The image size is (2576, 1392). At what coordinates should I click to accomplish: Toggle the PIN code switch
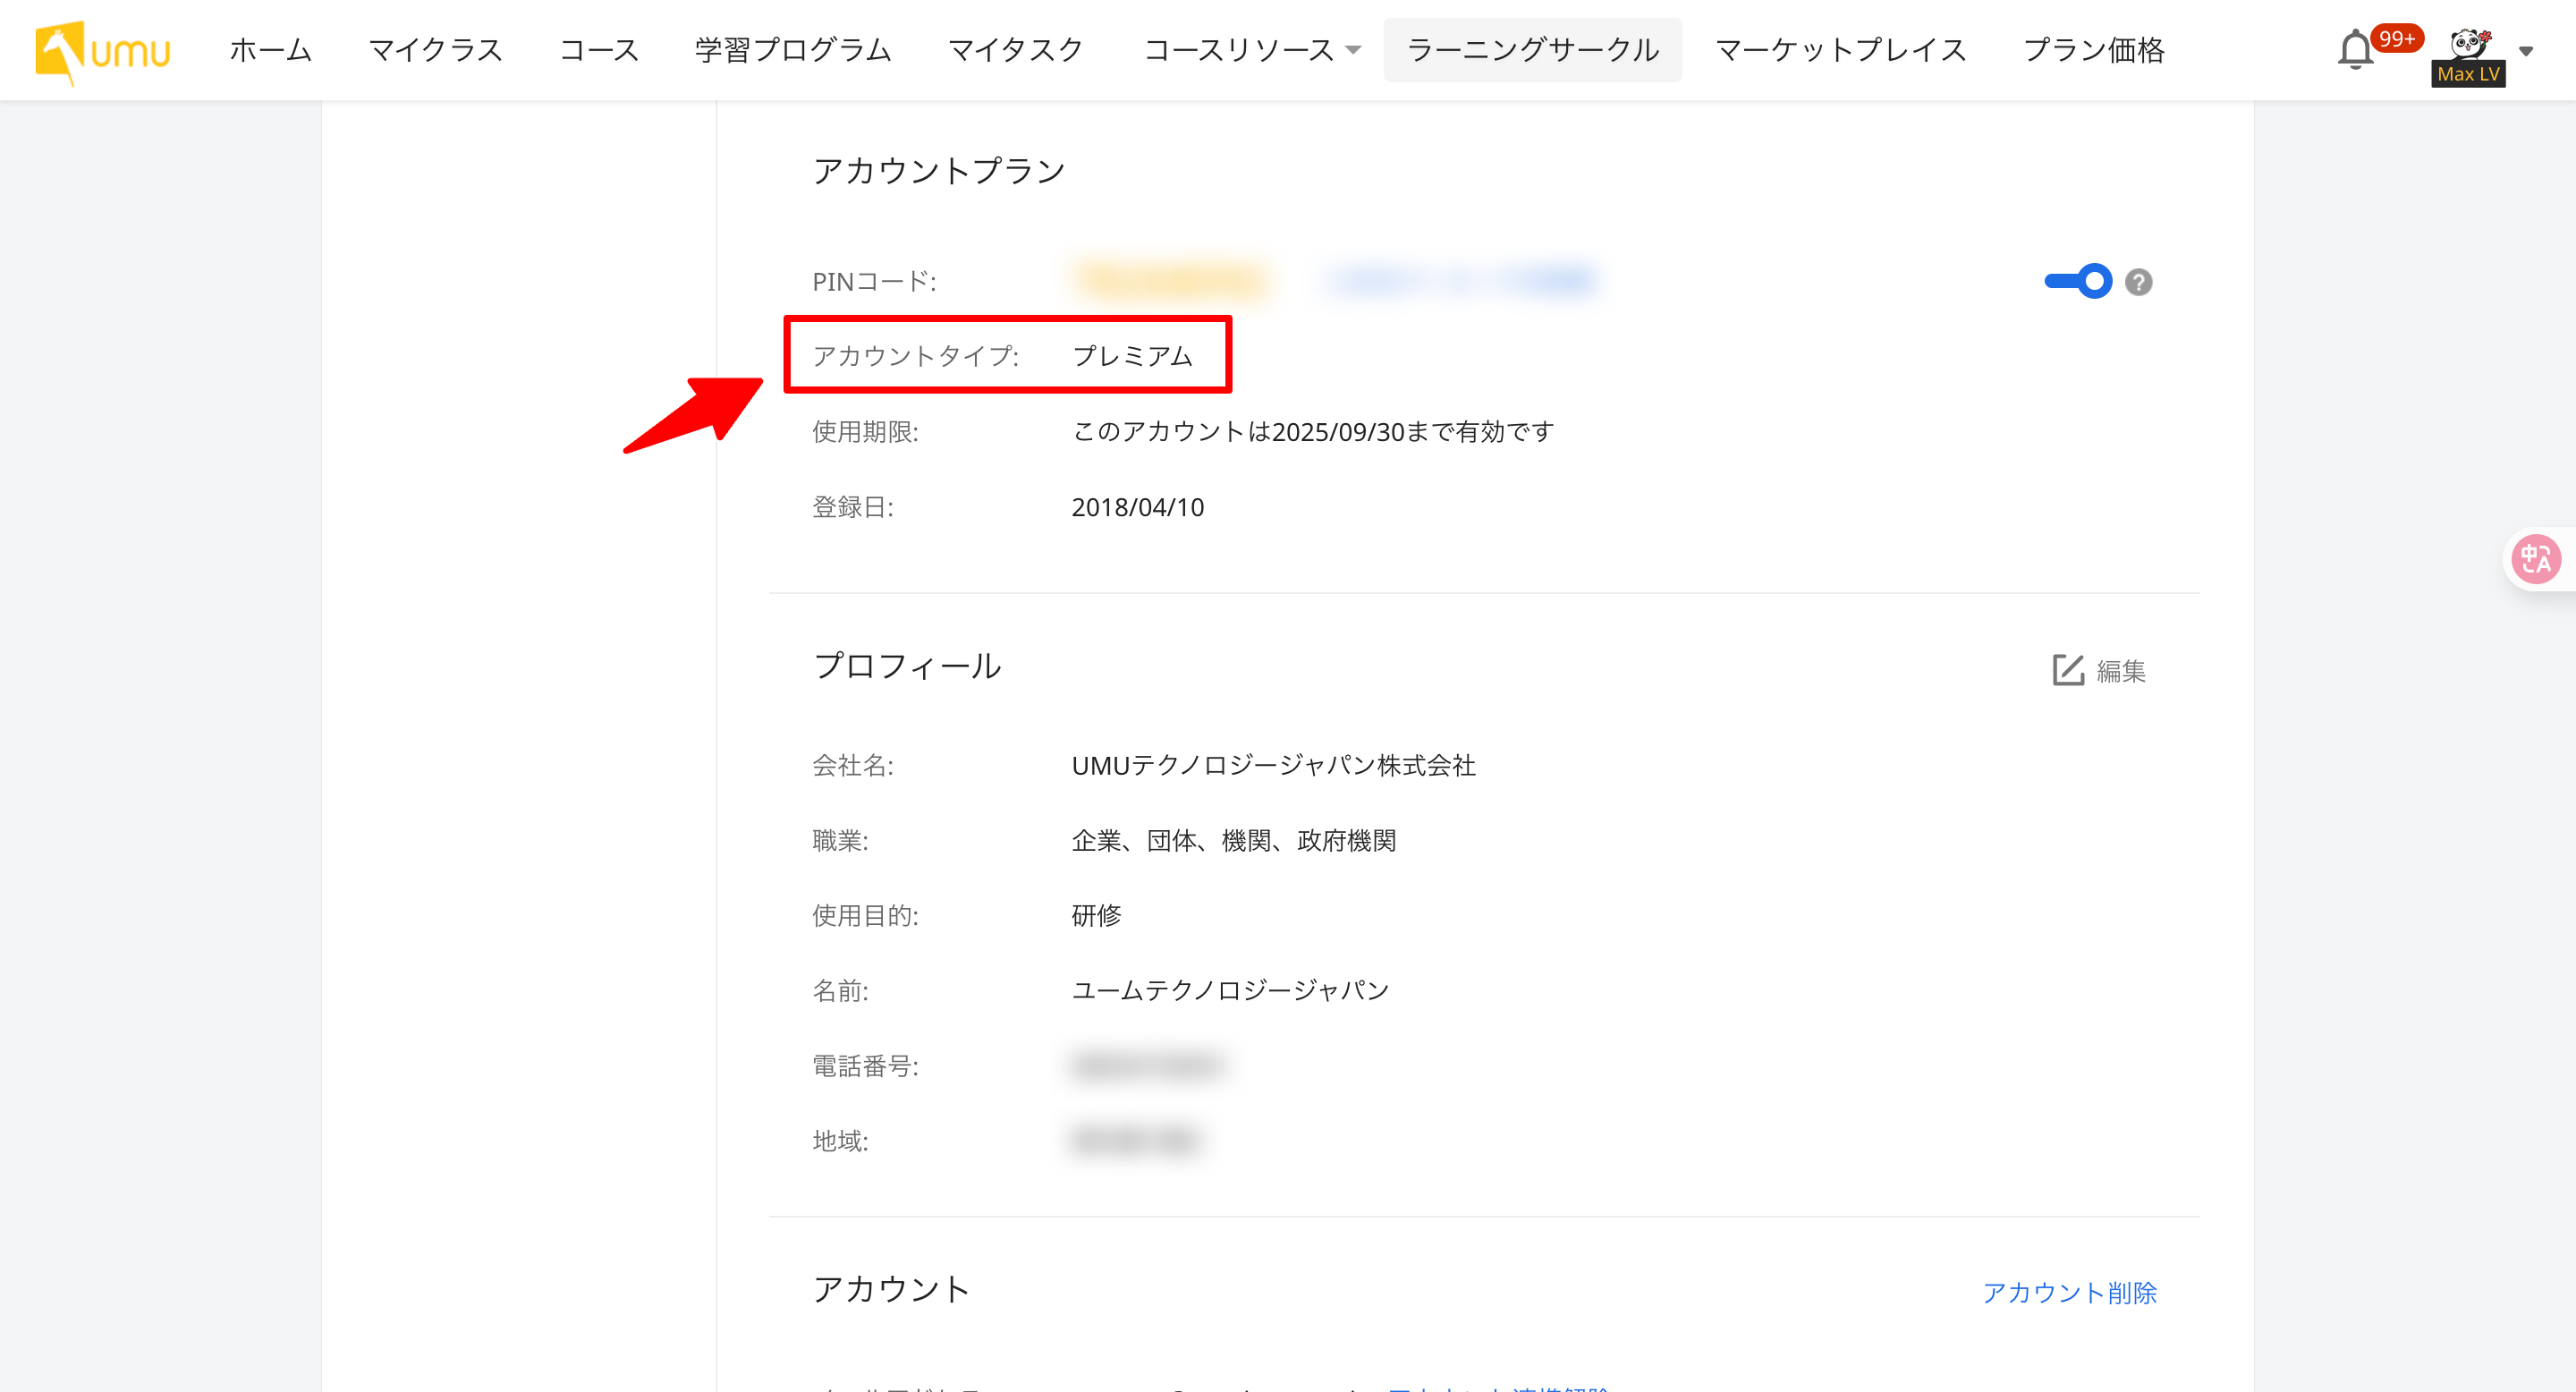pyautogui.click(x=2078, y=282)
